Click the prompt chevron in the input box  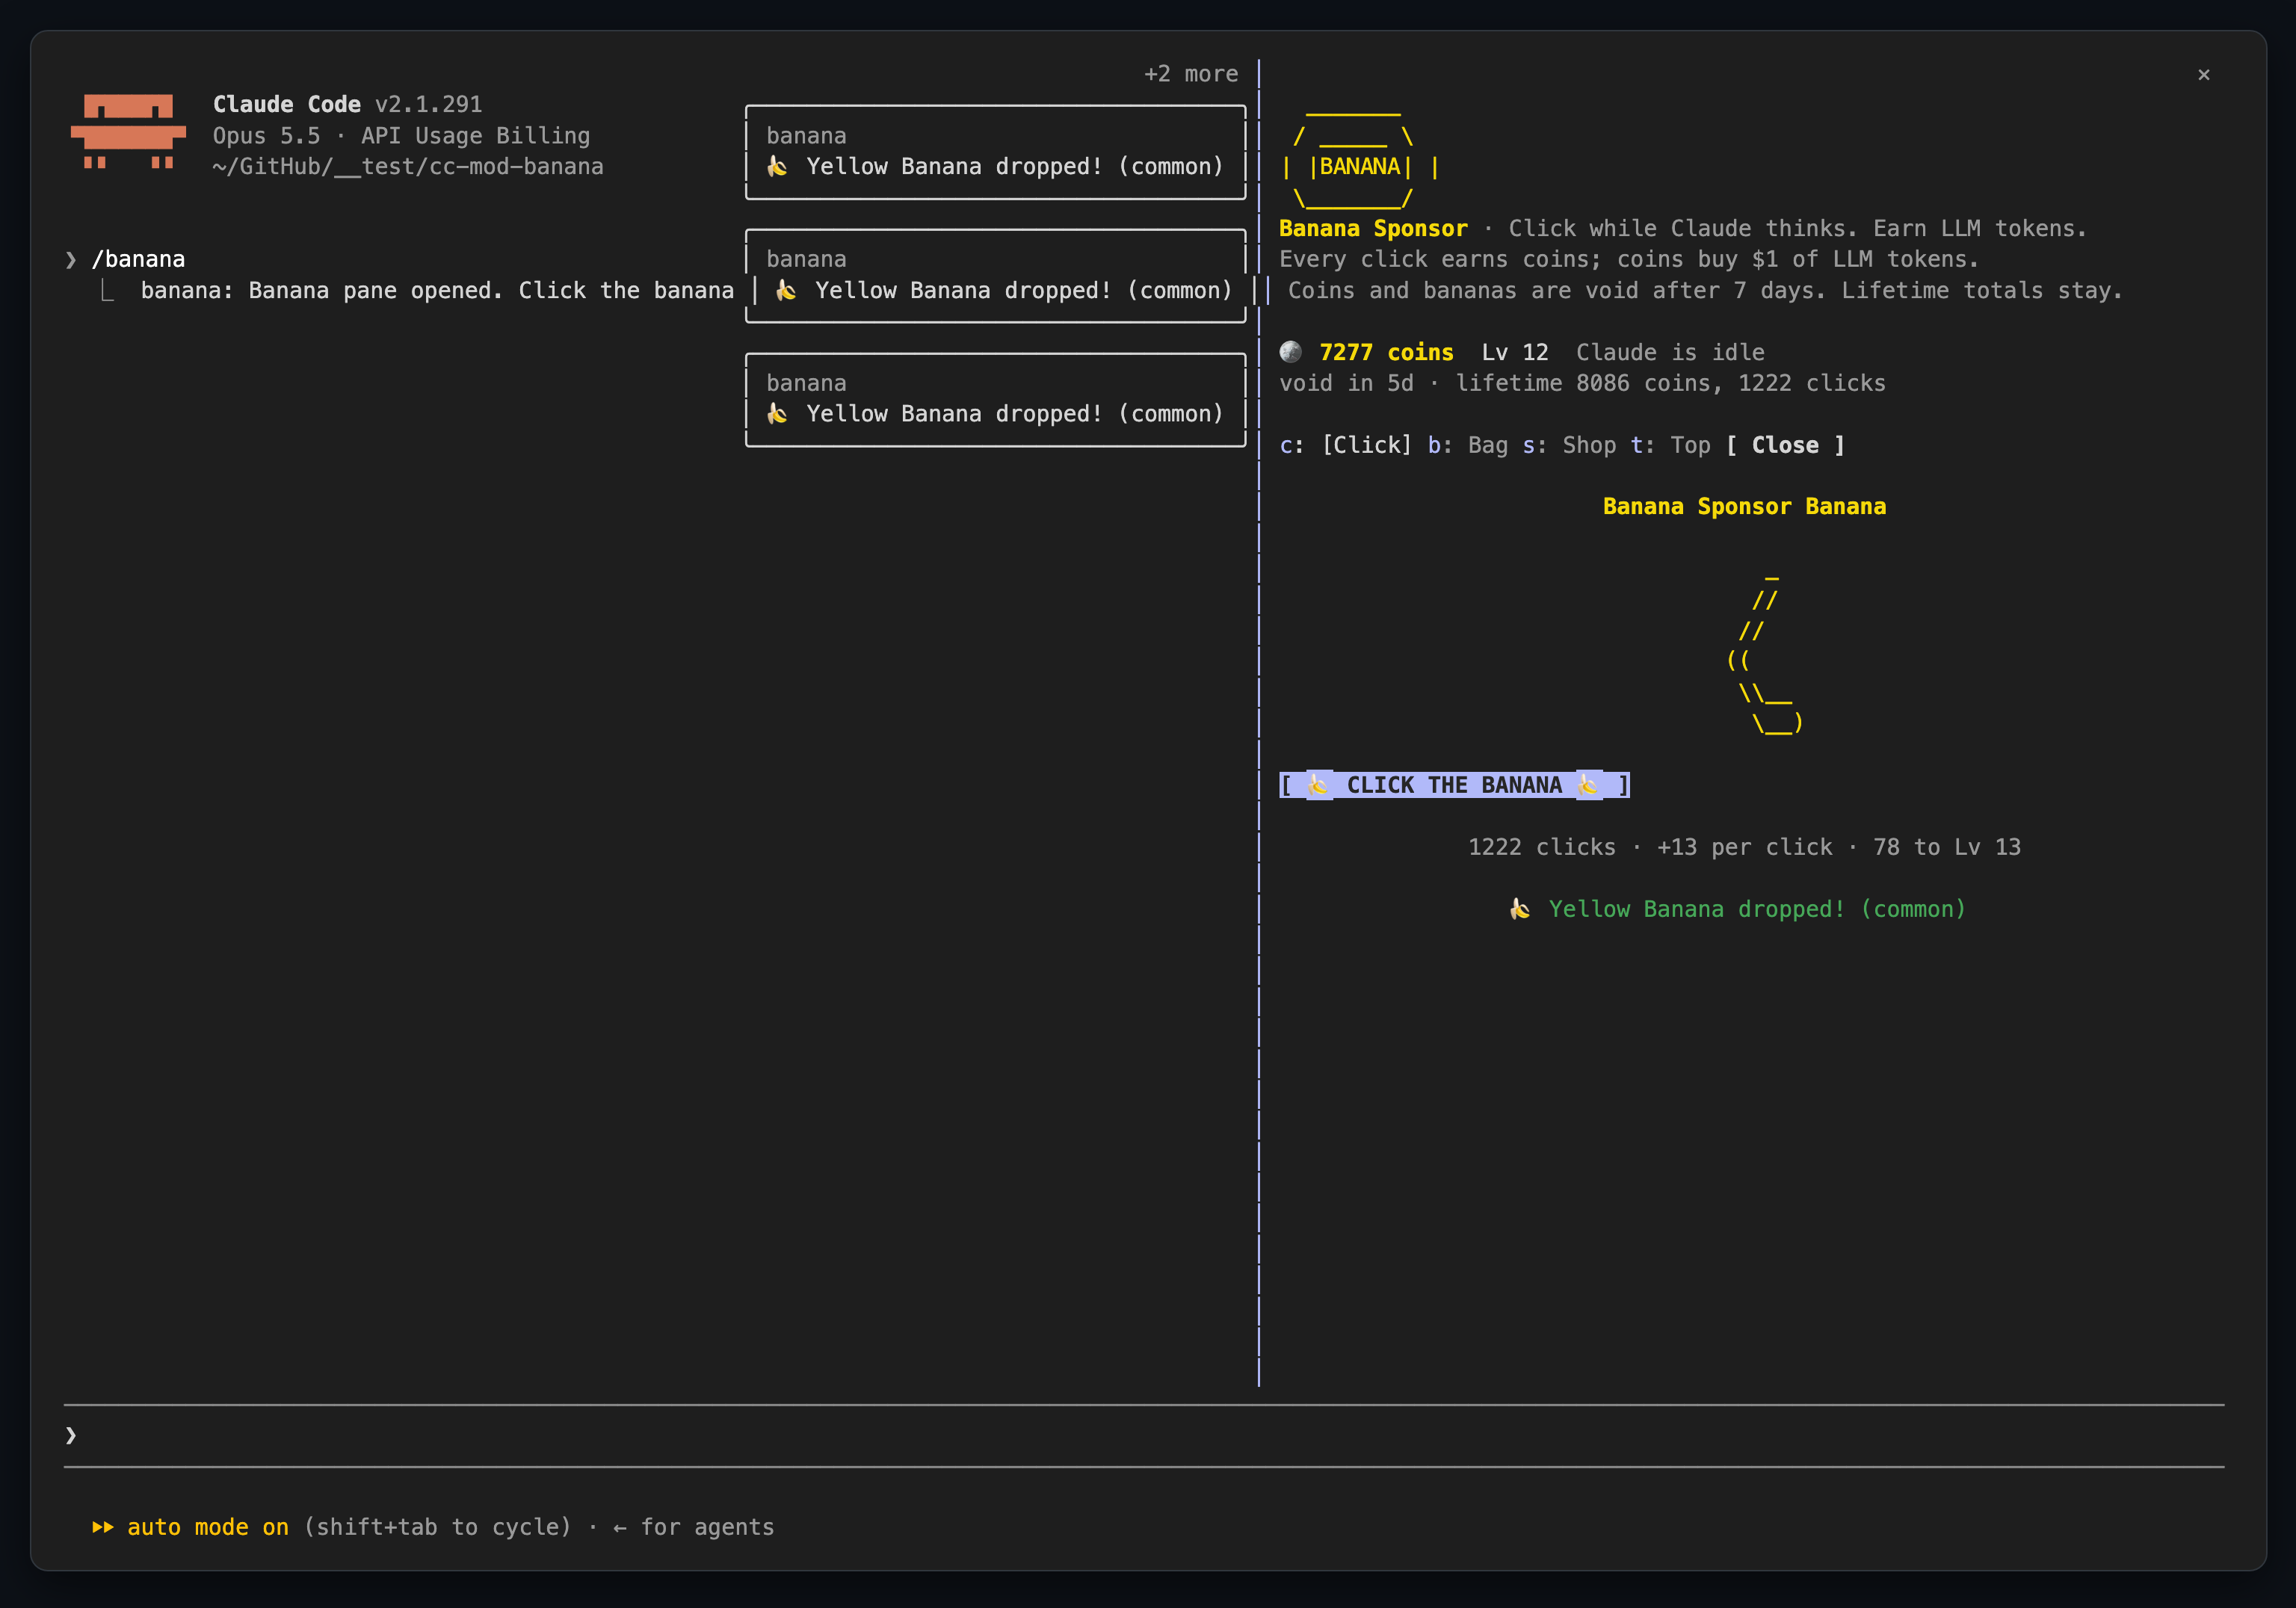71,1435
